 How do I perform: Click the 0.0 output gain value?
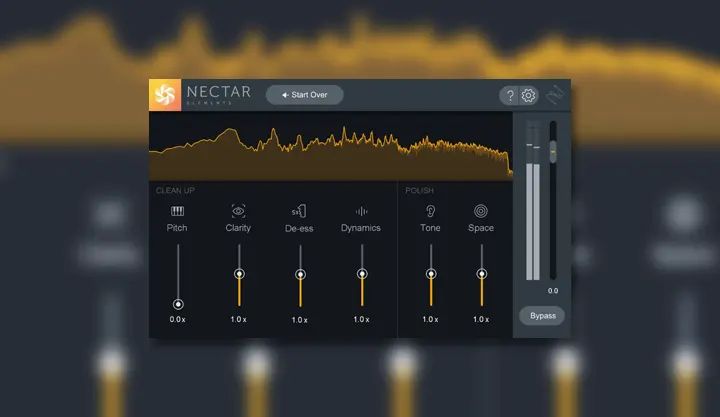pos(553,291)
